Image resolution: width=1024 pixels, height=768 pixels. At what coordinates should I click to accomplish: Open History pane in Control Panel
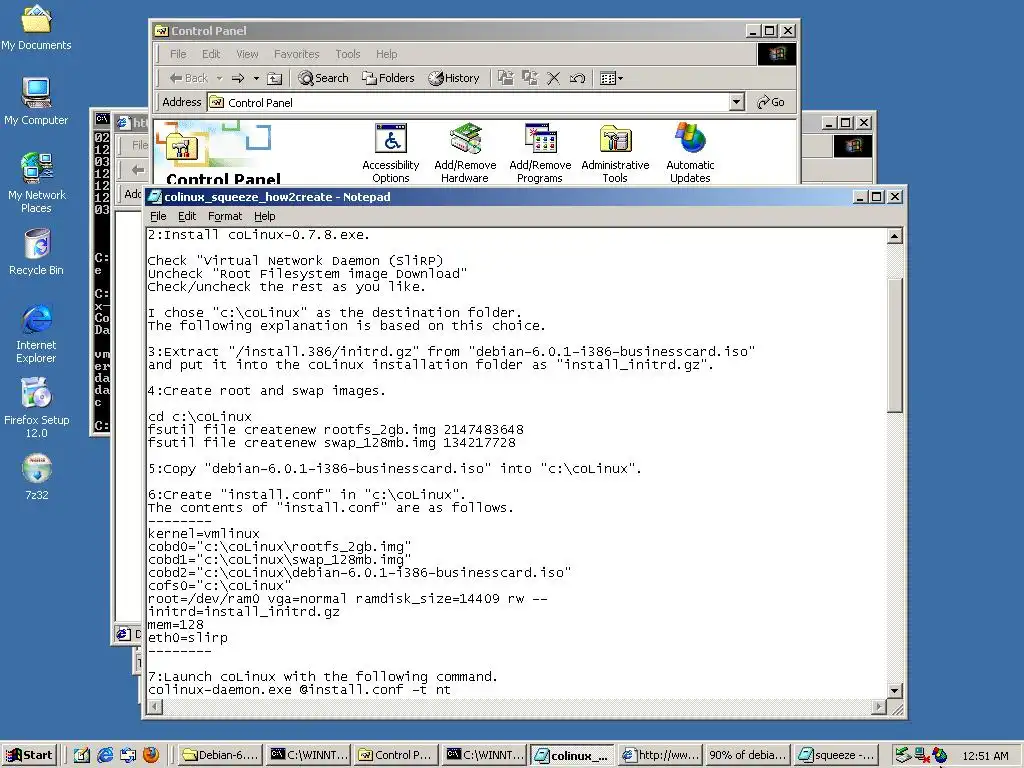(454, 78)
